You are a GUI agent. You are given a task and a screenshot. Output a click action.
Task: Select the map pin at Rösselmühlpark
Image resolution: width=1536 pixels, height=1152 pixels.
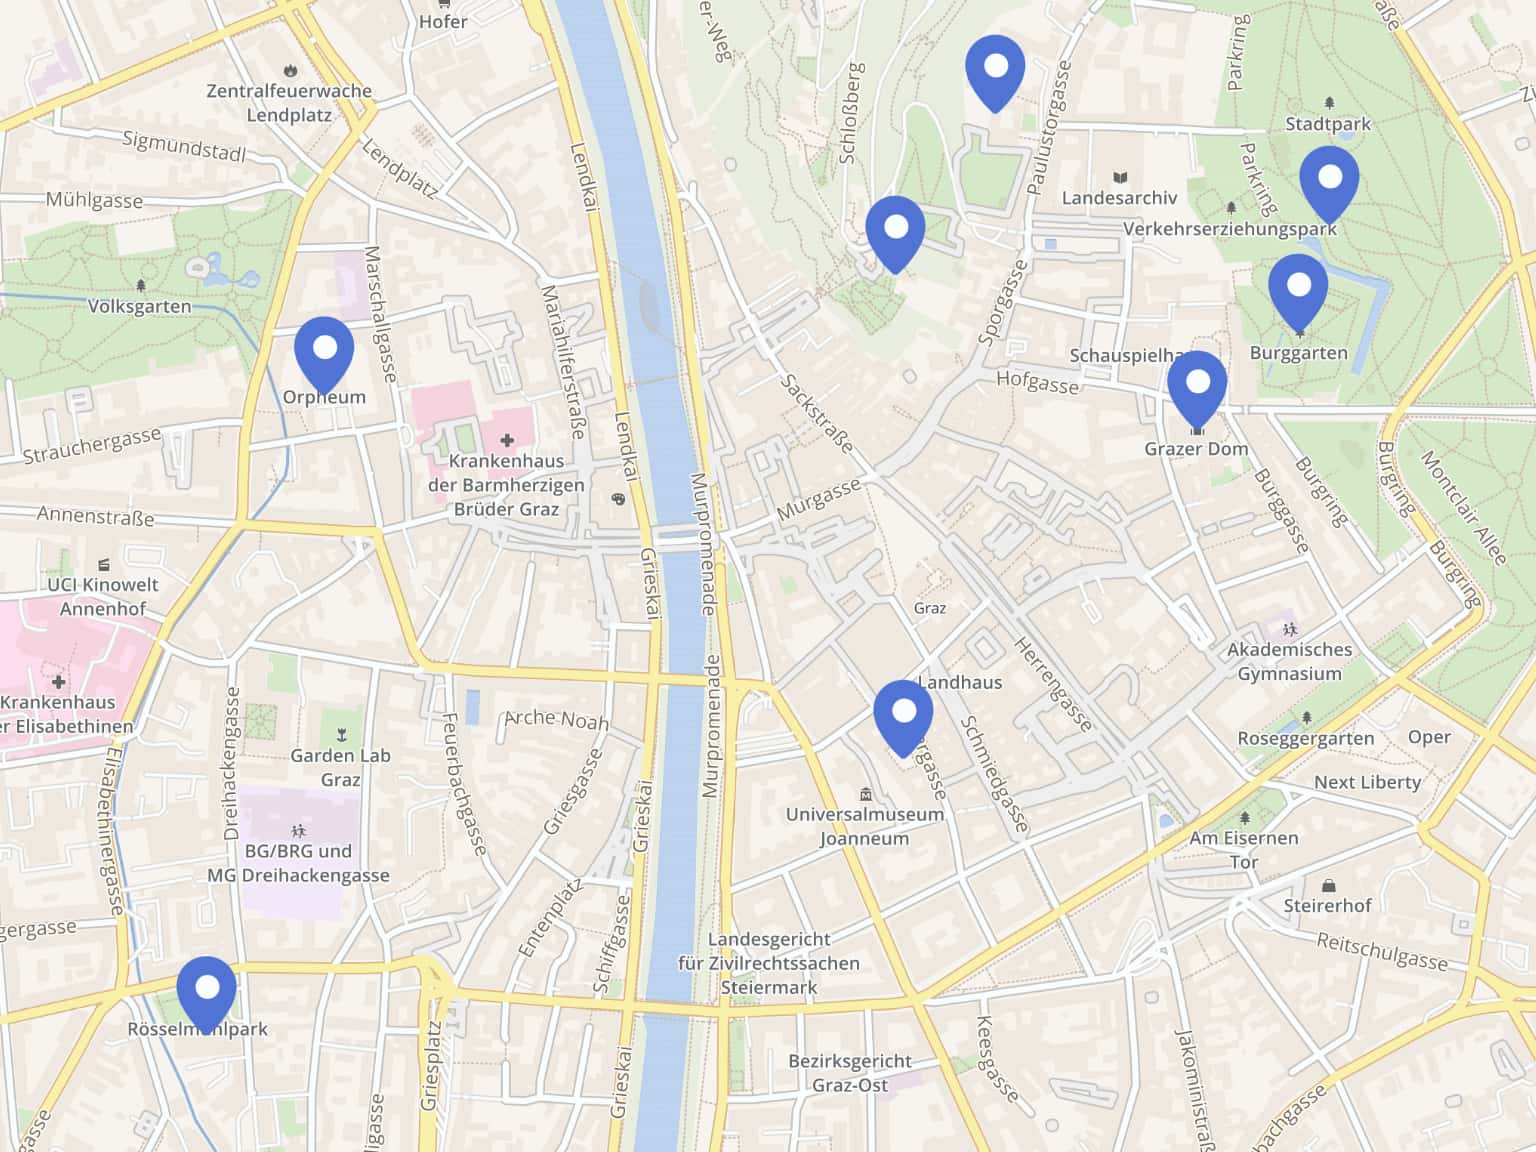207,994
